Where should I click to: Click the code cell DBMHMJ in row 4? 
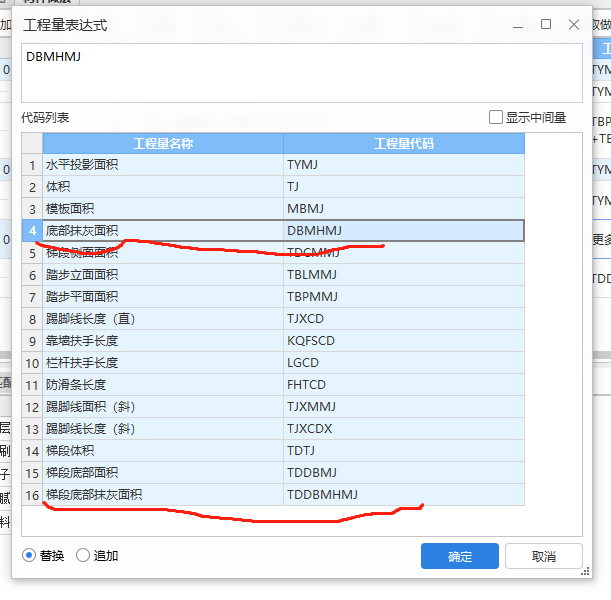(x=404, y=231)
